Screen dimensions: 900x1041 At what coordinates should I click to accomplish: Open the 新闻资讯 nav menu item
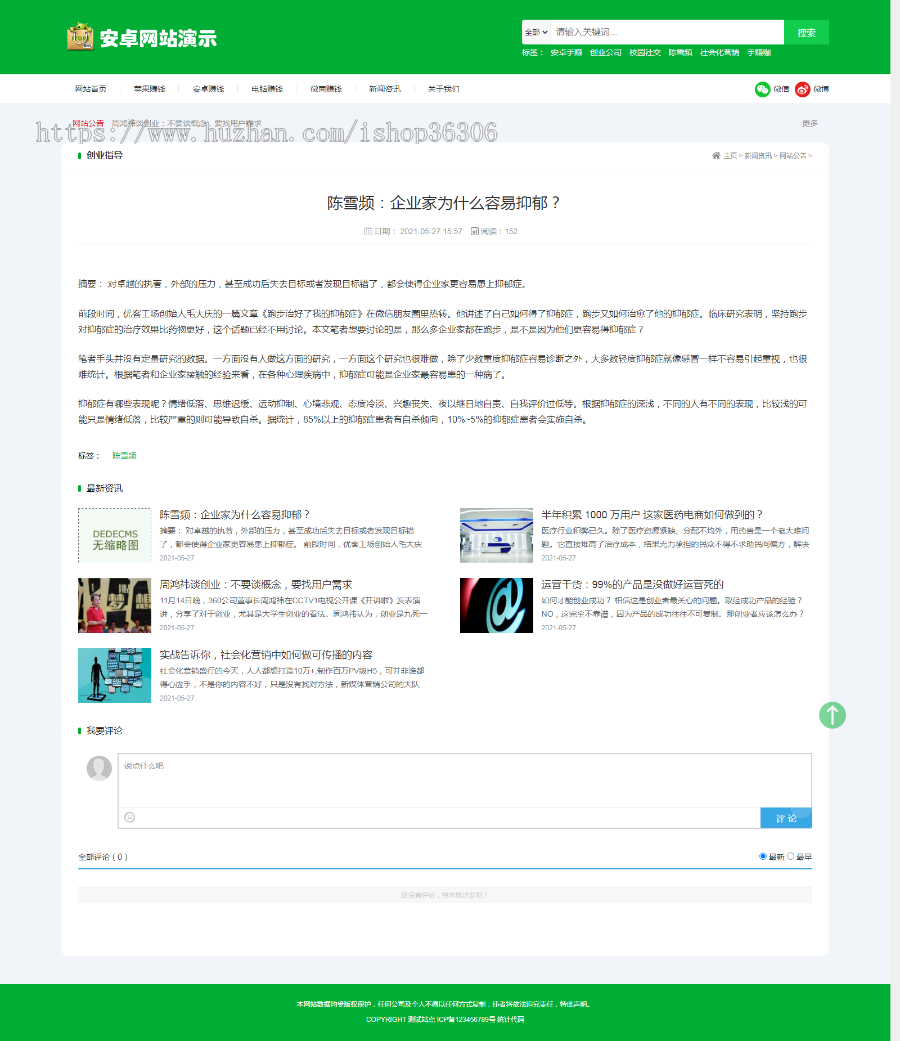(x=384, y=89)
